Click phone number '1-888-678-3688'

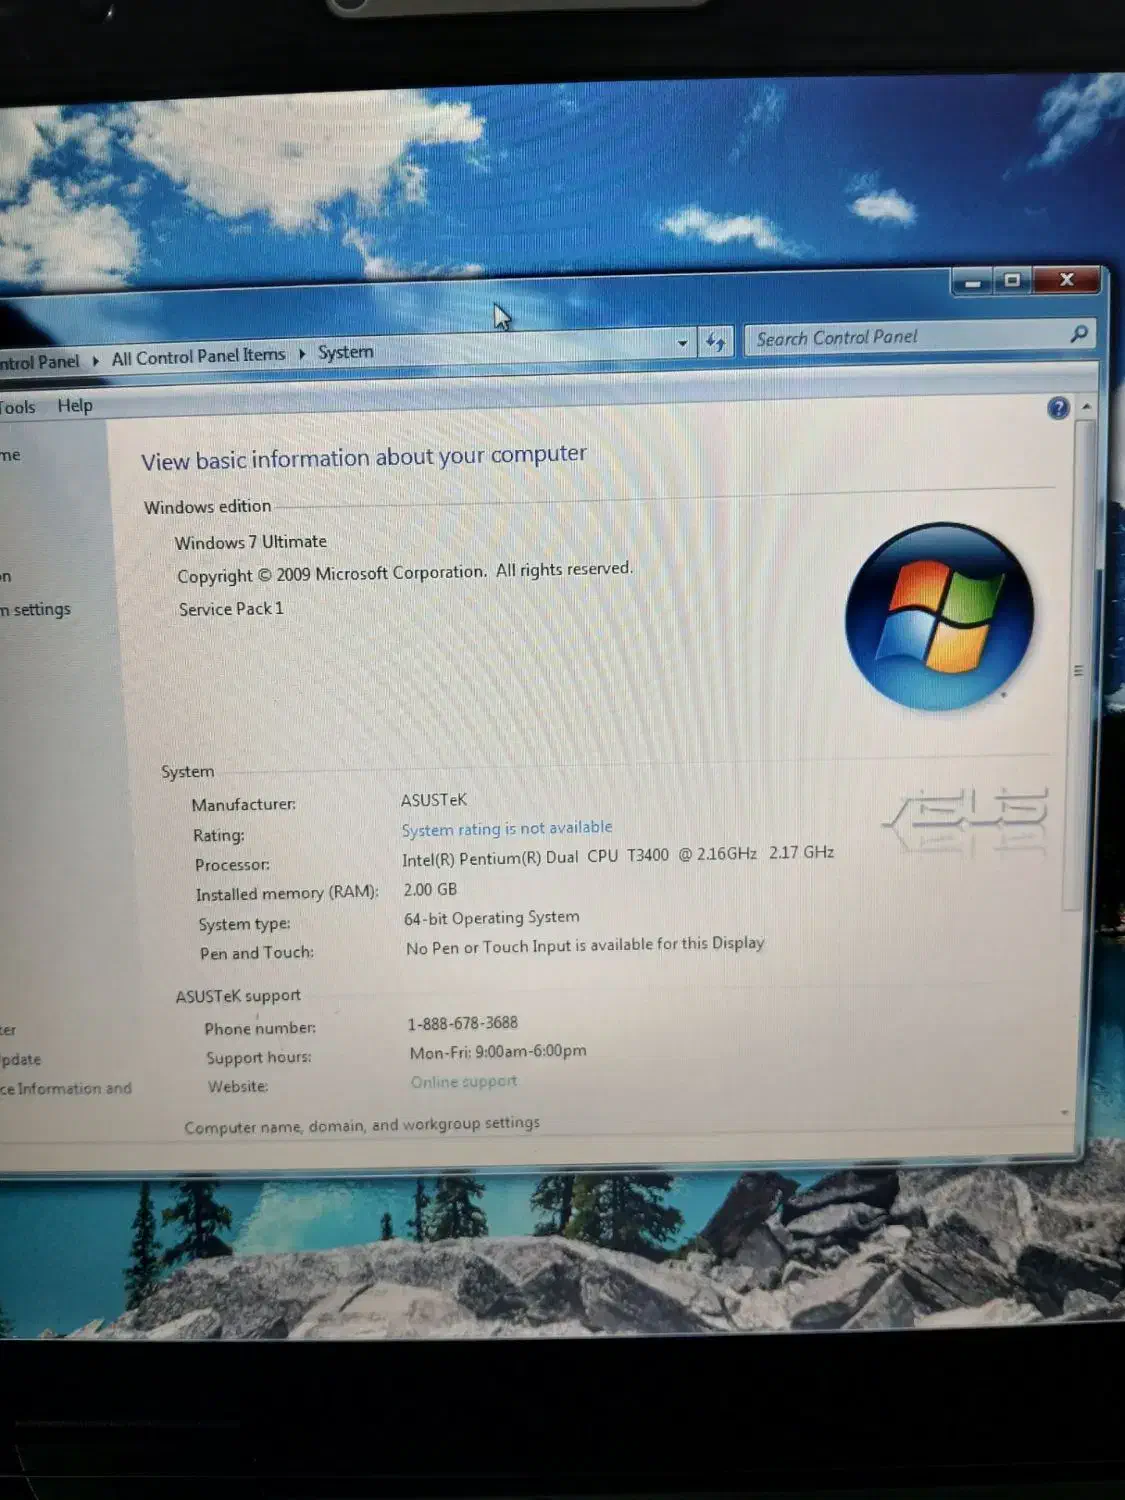462,1023
